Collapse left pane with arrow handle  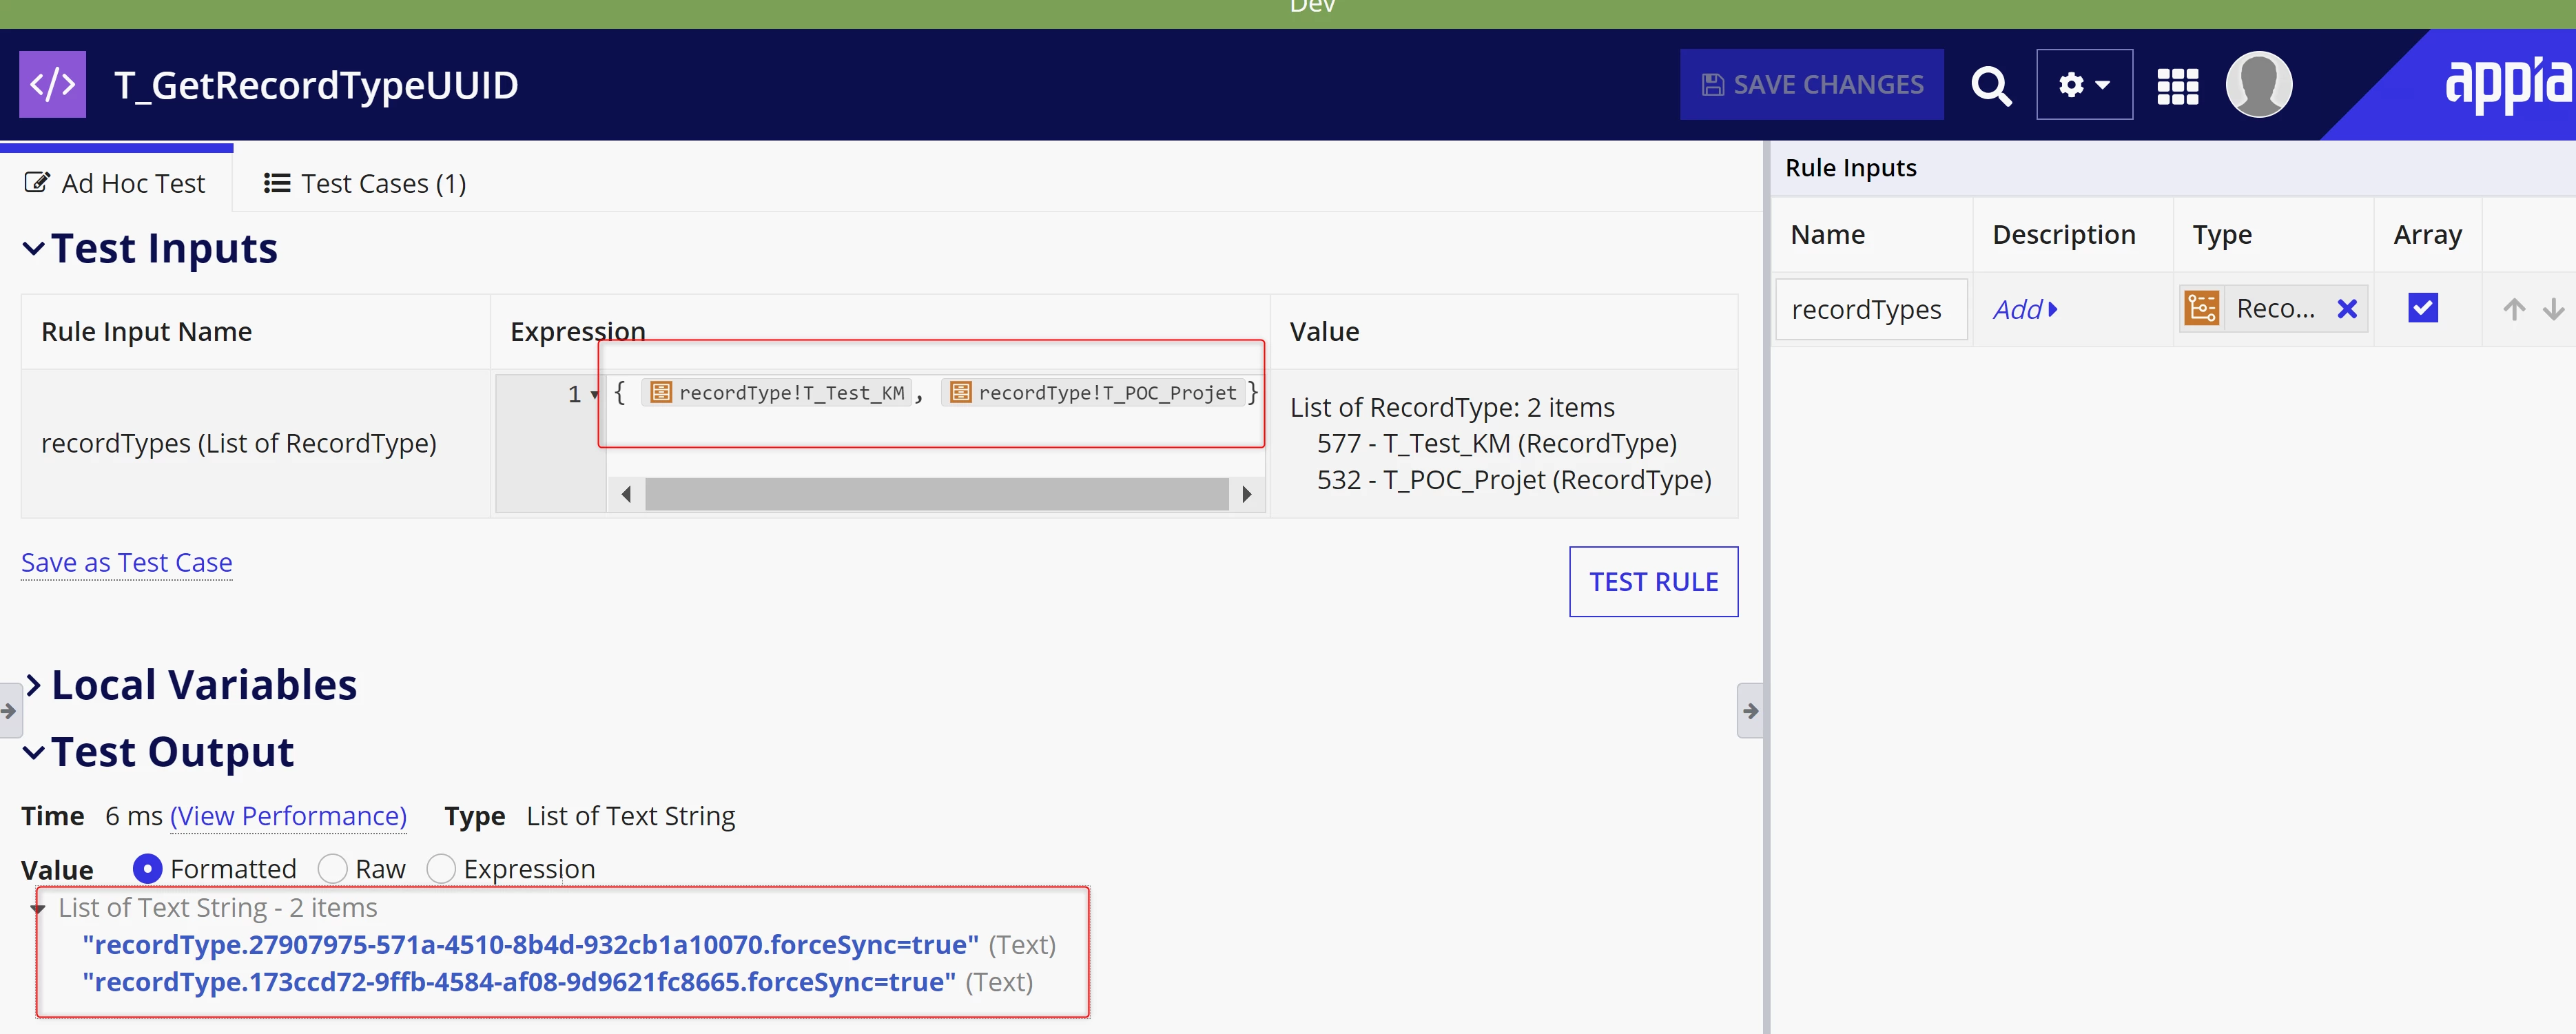click(10, 711)
